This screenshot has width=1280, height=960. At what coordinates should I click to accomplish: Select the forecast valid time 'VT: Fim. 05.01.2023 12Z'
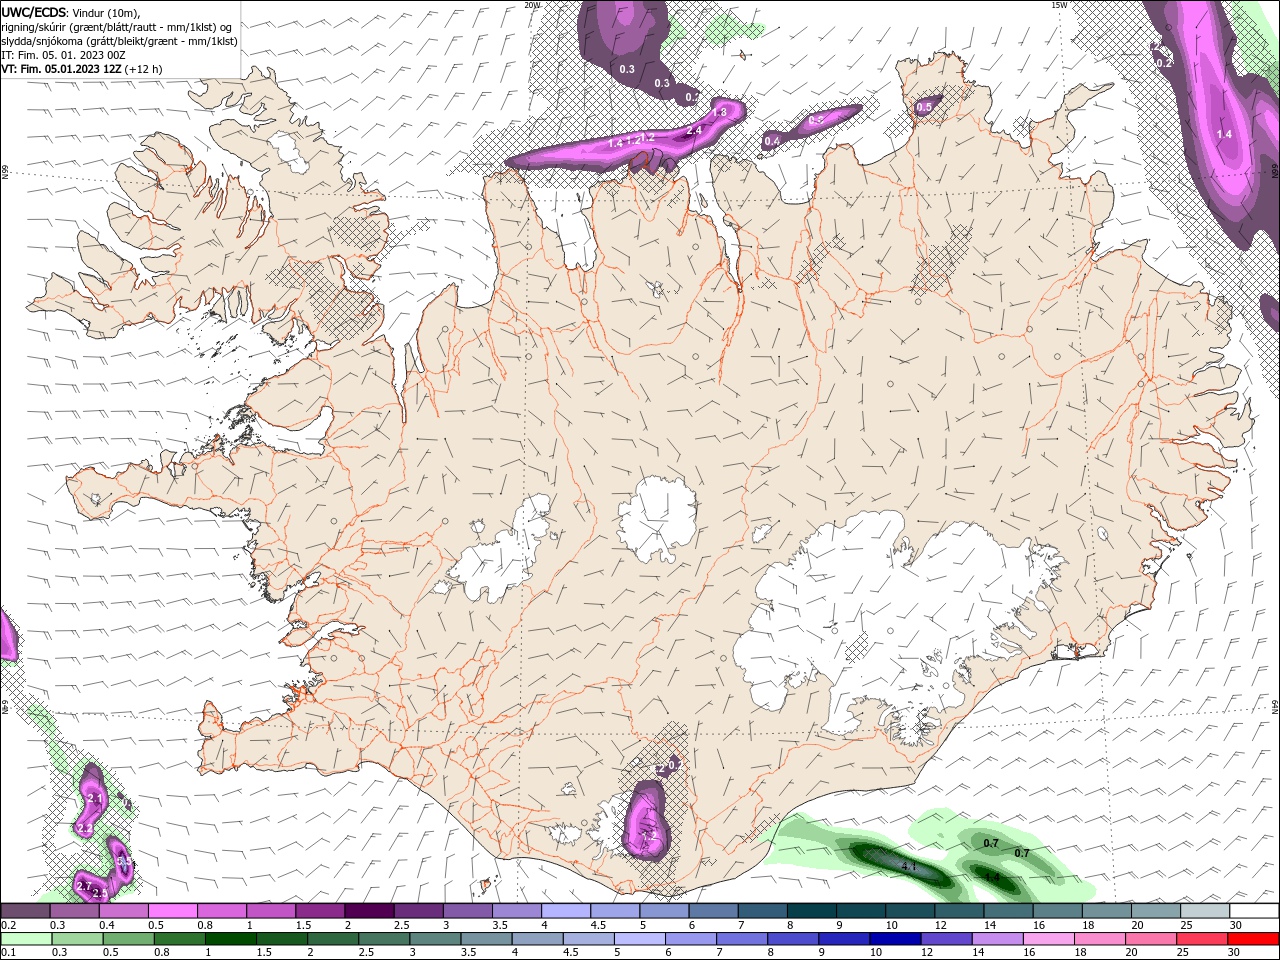pos(62,69)
